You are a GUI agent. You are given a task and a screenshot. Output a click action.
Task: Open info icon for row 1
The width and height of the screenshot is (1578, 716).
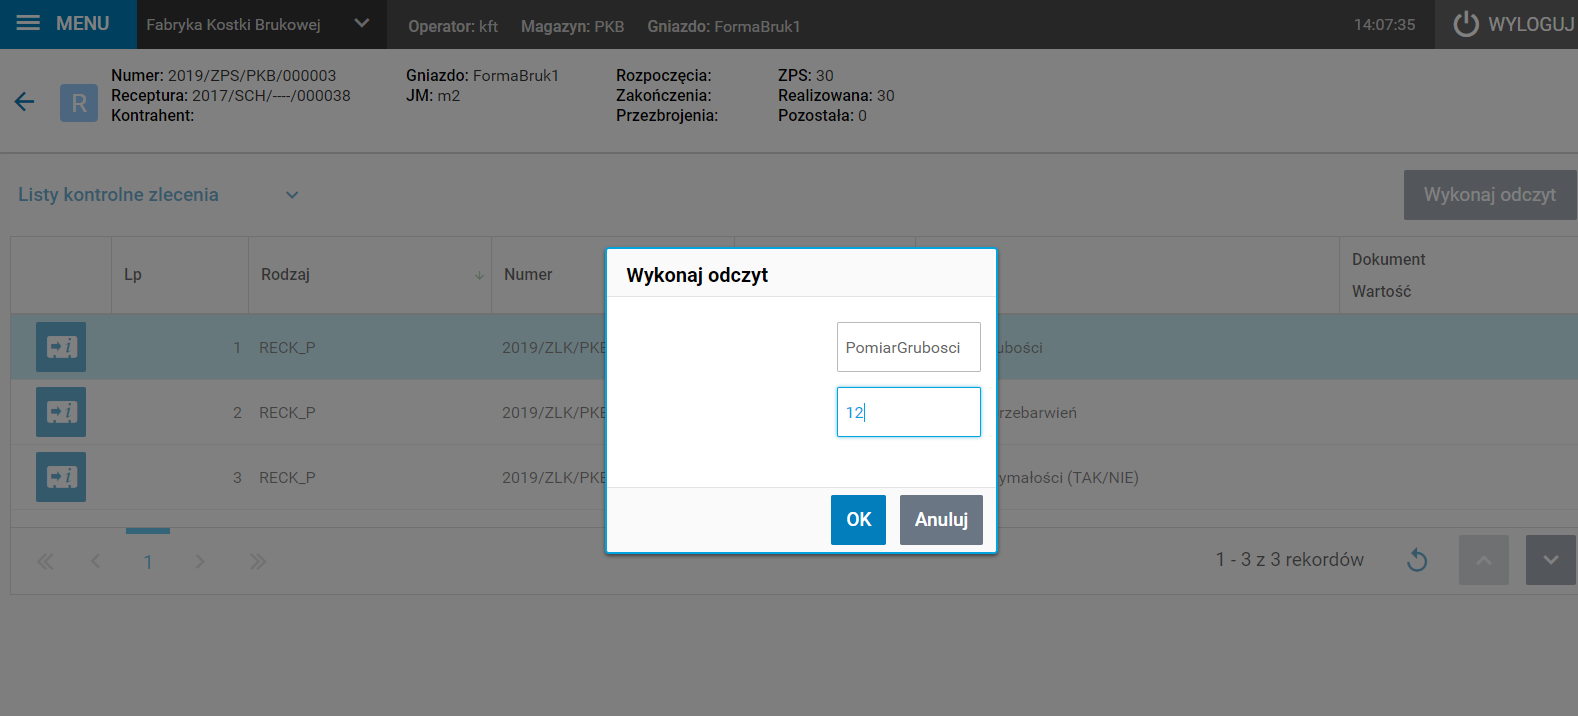61,347
